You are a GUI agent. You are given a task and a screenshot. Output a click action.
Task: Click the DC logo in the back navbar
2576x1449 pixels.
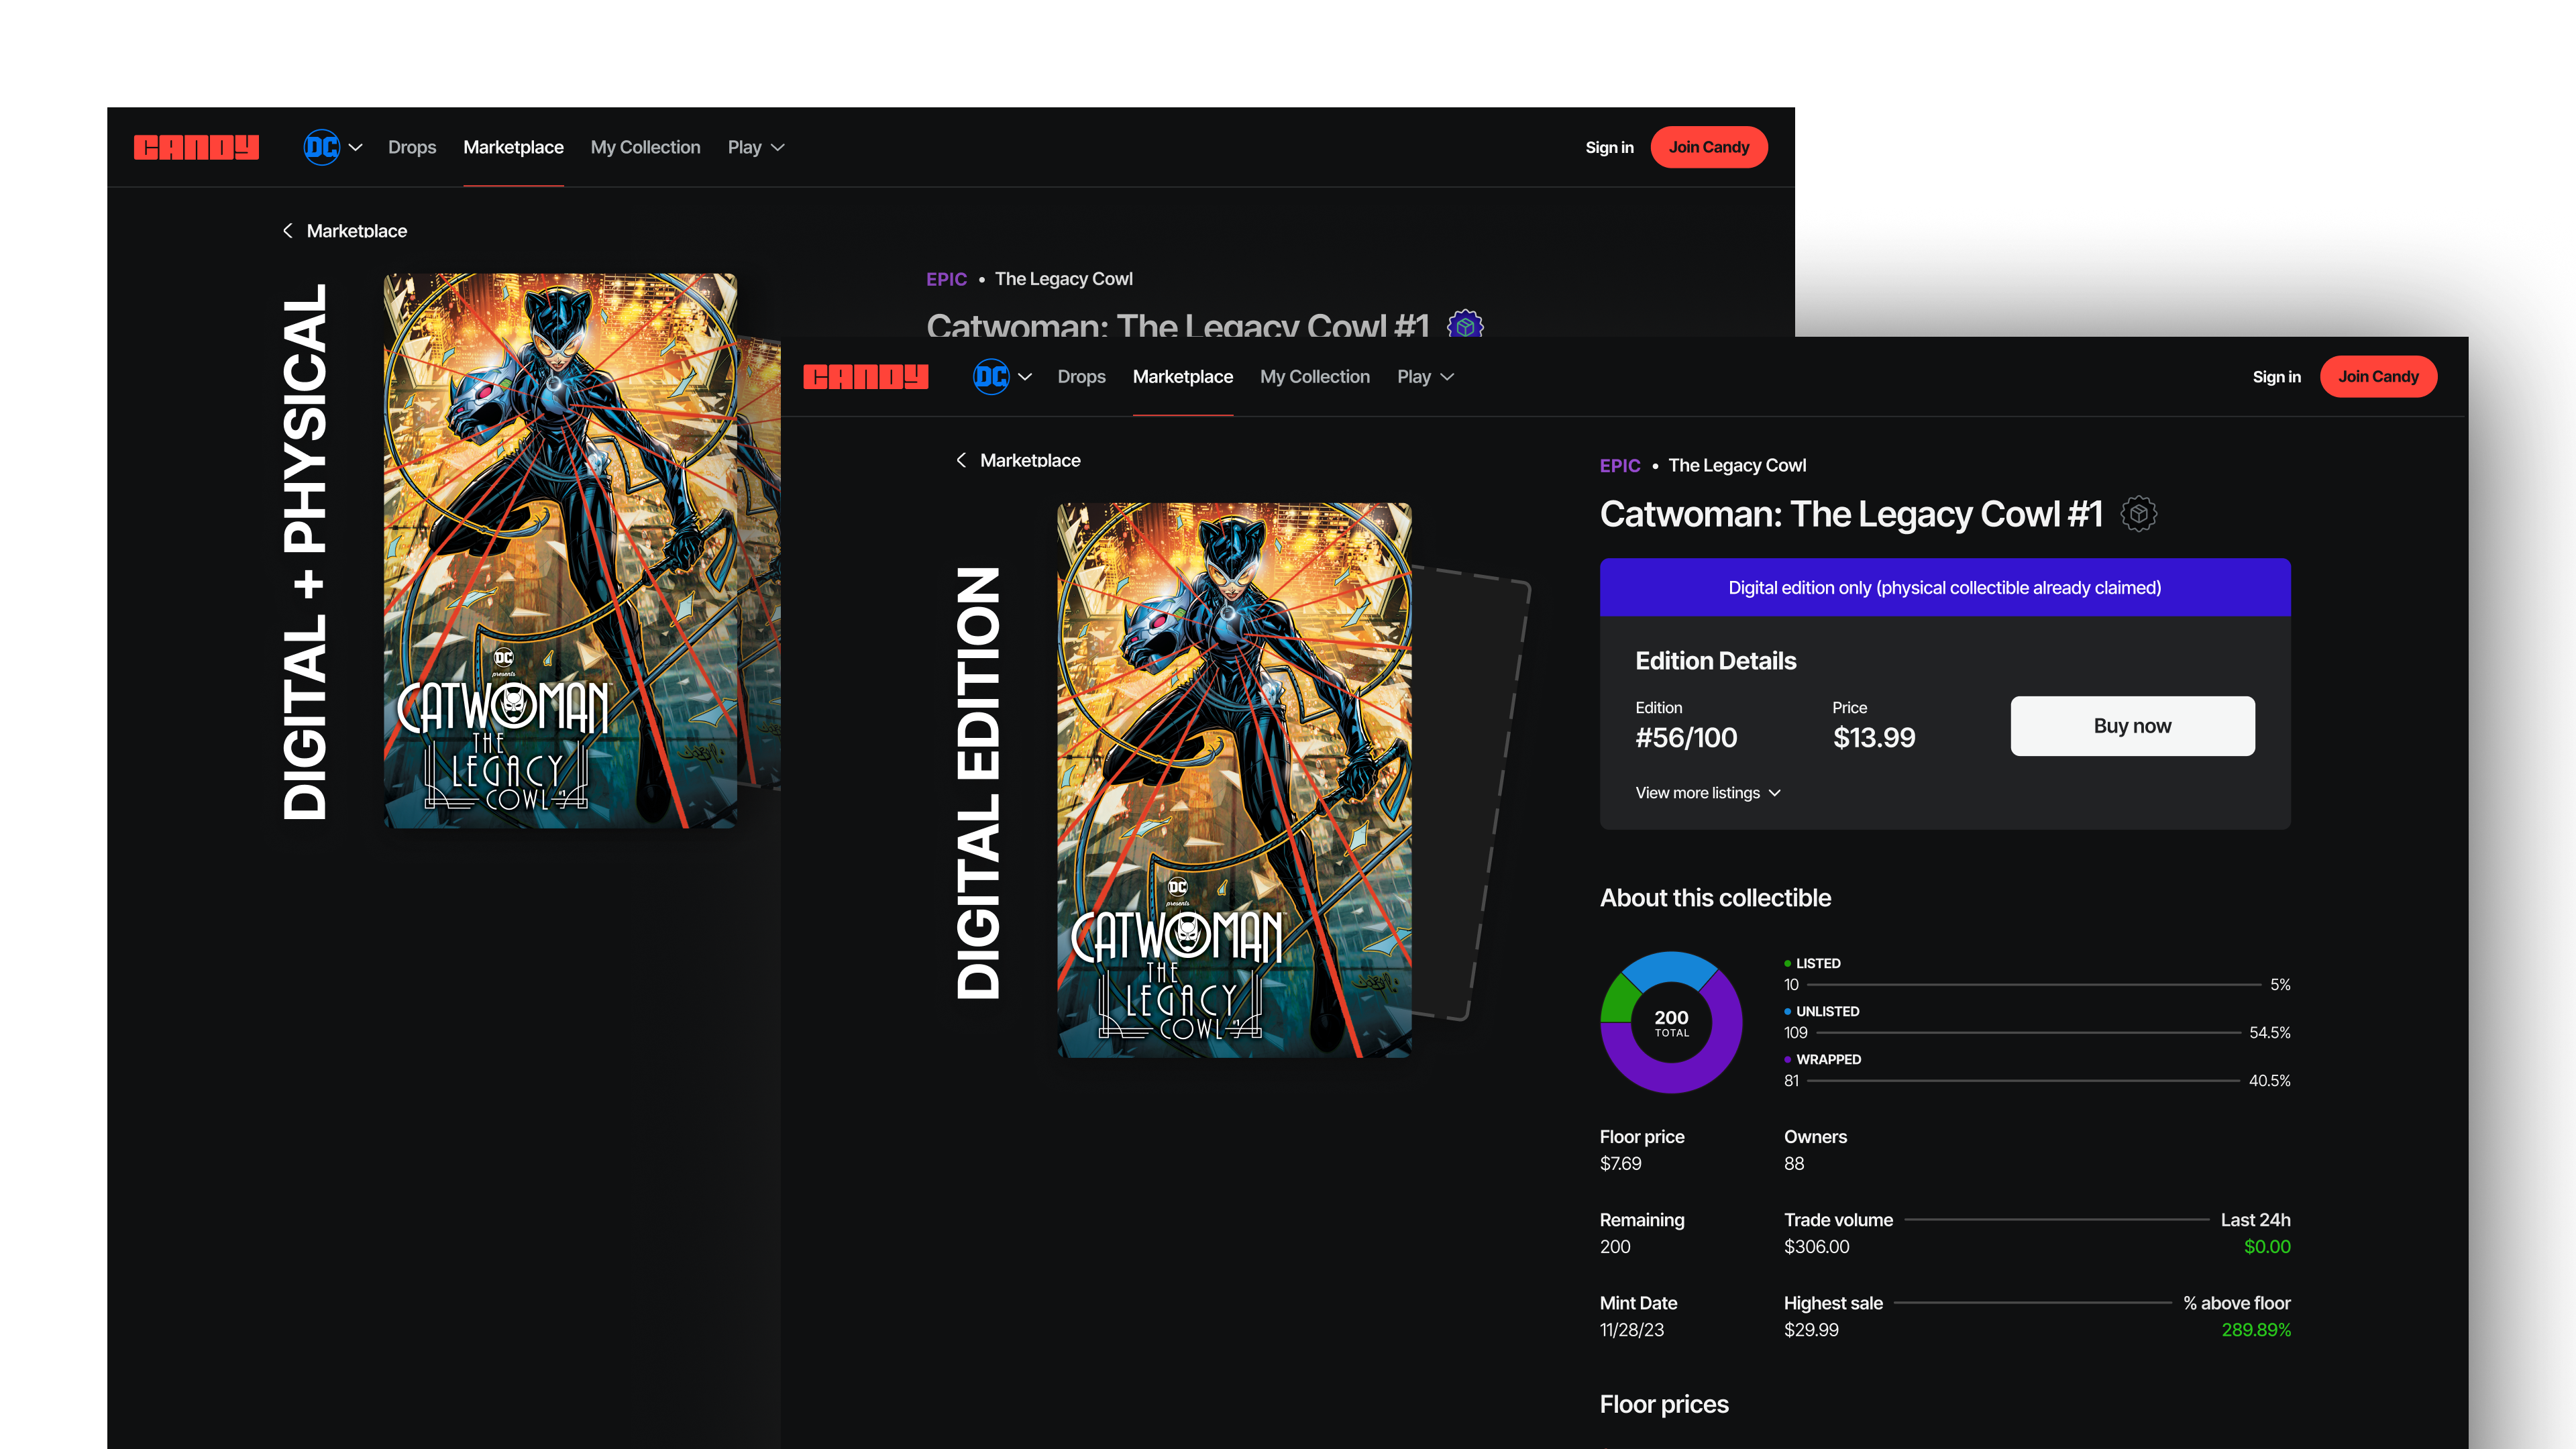321,148
